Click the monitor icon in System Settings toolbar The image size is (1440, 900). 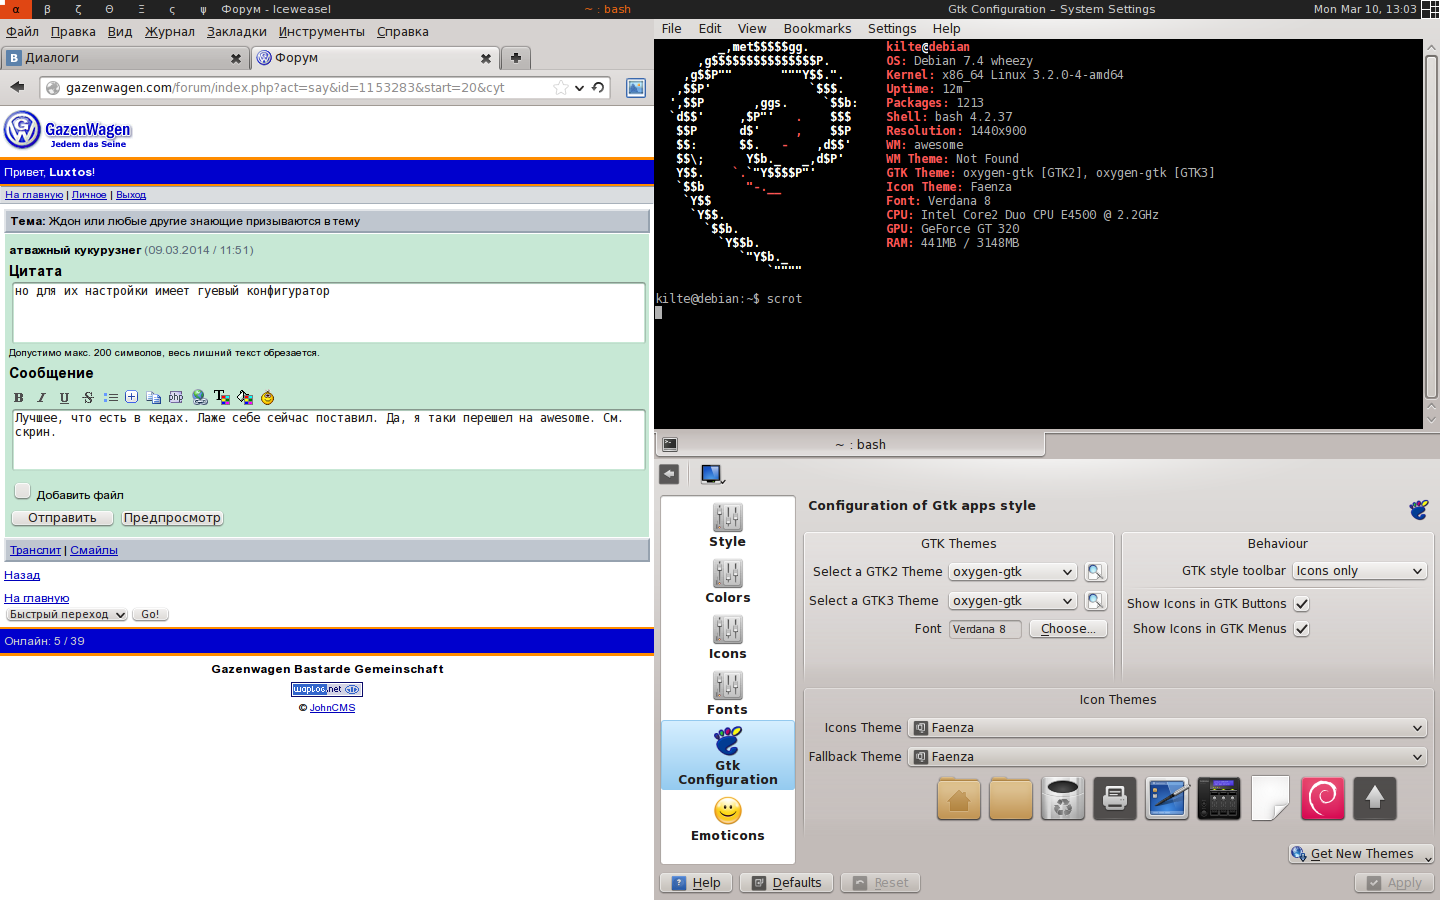712,474
